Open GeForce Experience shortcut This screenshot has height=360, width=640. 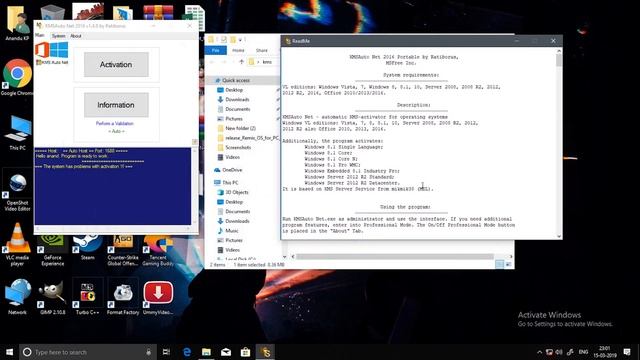pos(52,250)
